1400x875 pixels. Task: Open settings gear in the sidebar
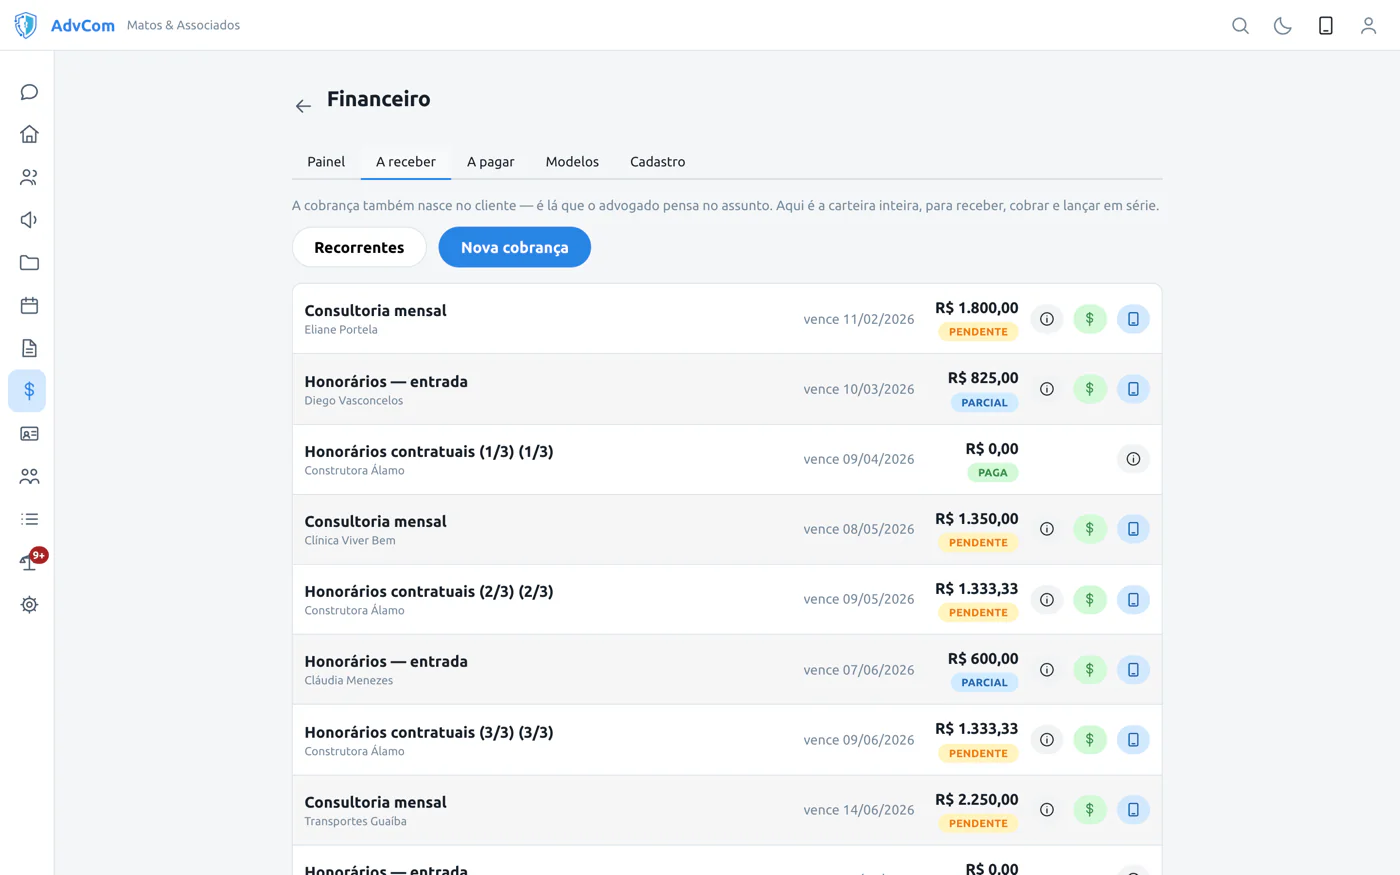(x=29, y=605)
